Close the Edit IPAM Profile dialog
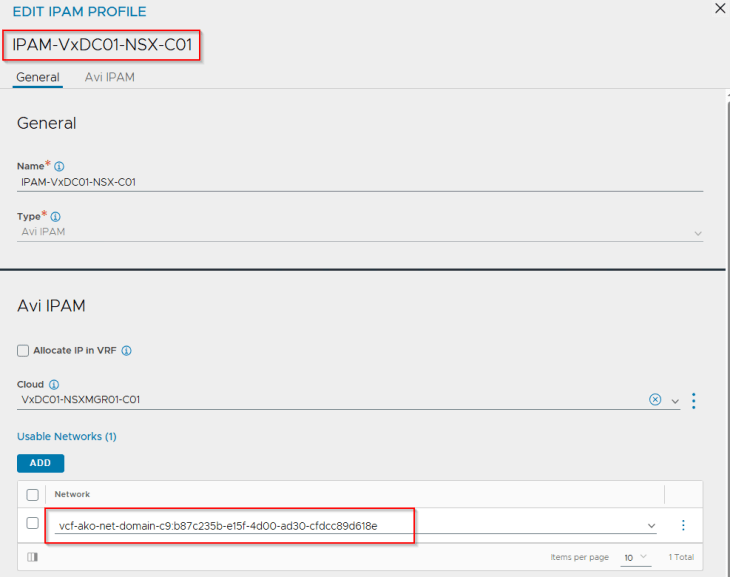Screen dimensions: 730x577 tap(719, 8)
